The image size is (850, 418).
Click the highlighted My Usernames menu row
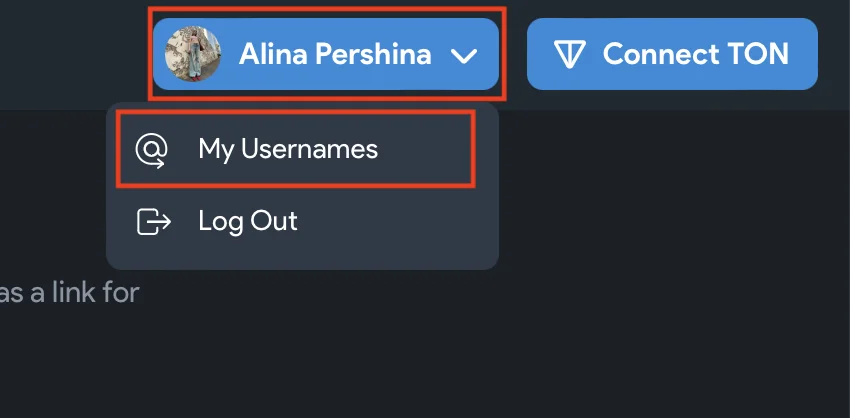(296, 150)
